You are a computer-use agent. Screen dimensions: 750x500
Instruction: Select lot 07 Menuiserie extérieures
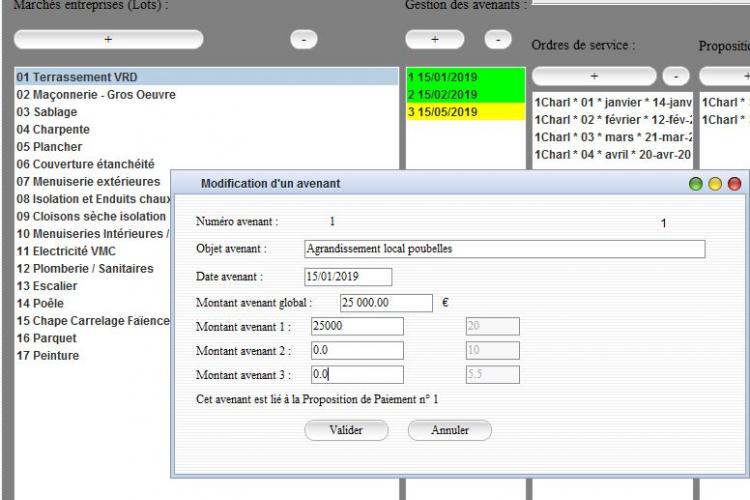[x=93, y=182]
